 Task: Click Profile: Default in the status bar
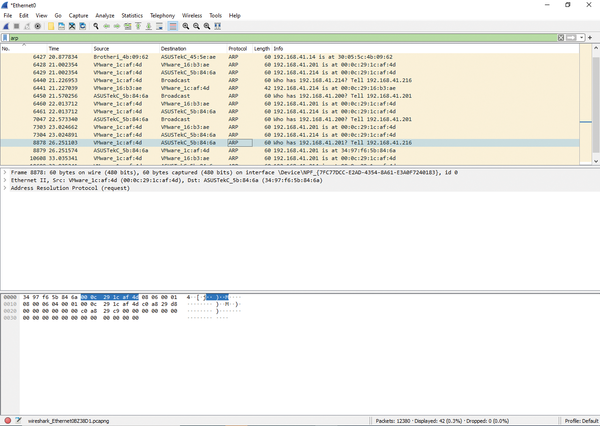(581, 421)
